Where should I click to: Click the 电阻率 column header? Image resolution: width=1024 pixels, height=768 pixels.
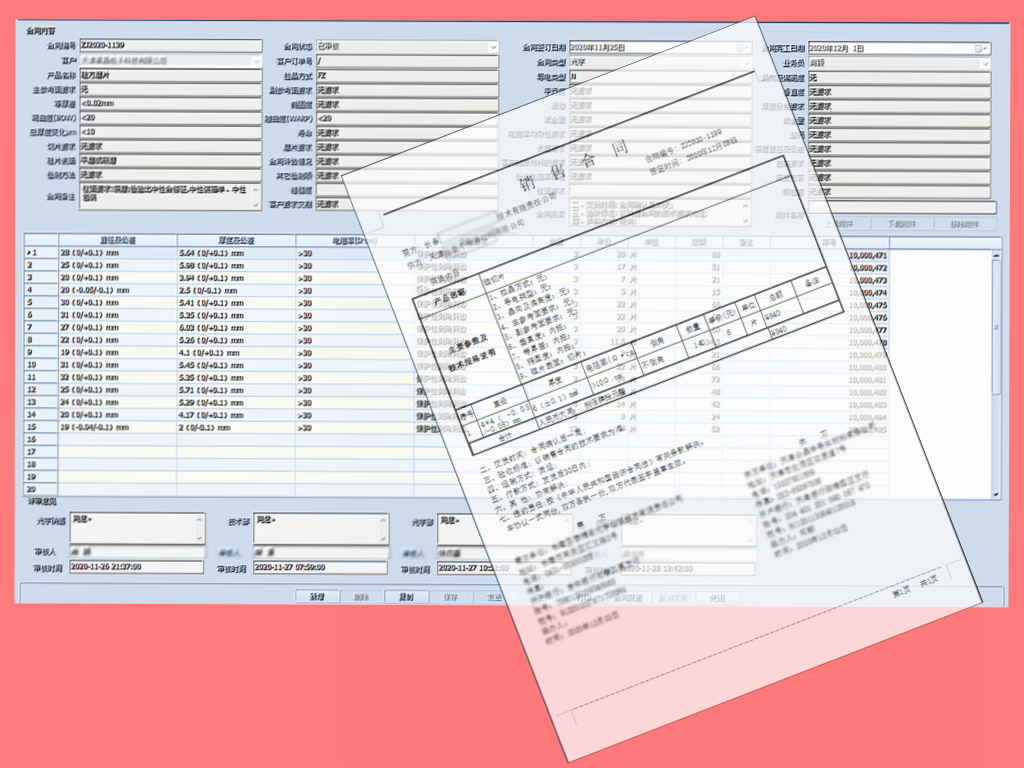(x=355, y=240)
